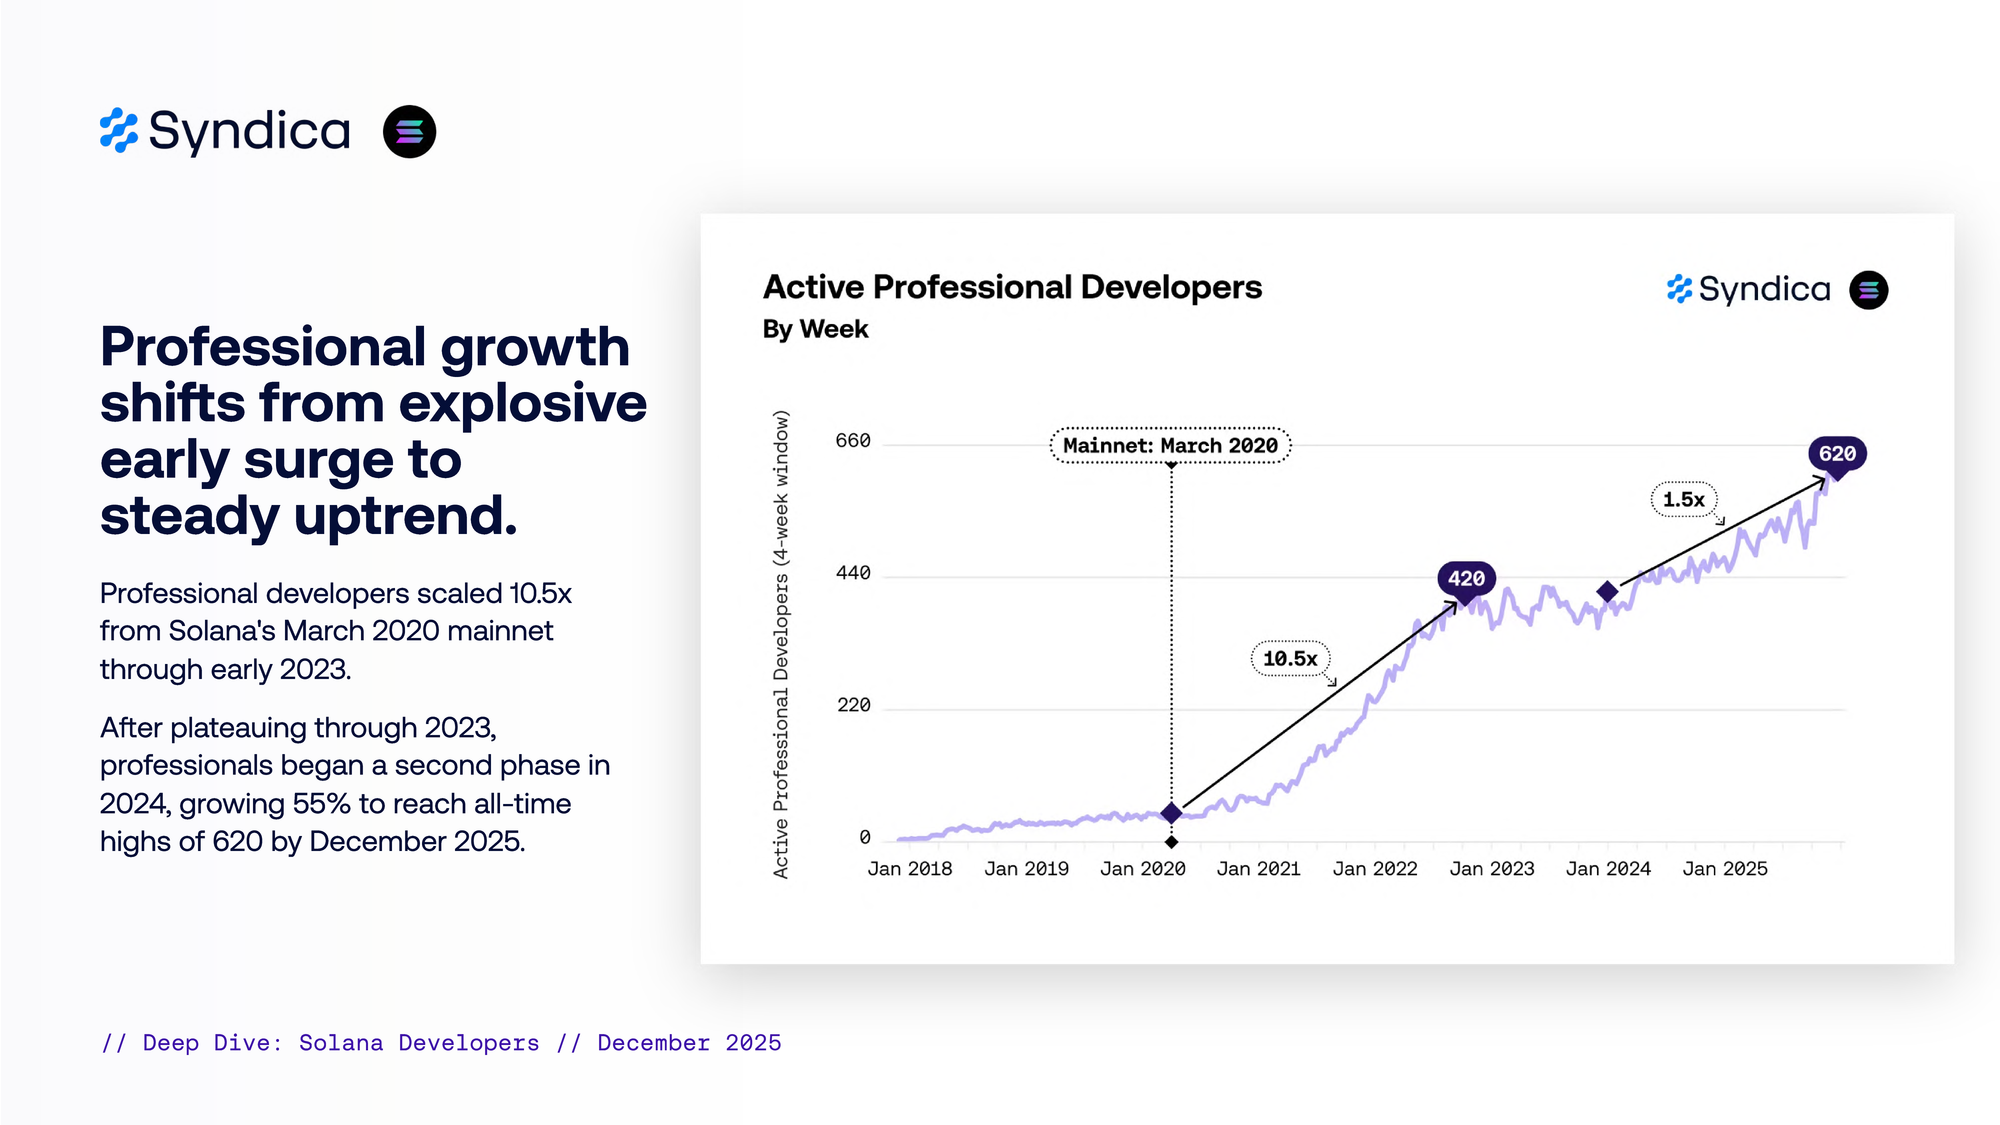Click the Jan 2025 x-axis label

(x=1725, y=869)
